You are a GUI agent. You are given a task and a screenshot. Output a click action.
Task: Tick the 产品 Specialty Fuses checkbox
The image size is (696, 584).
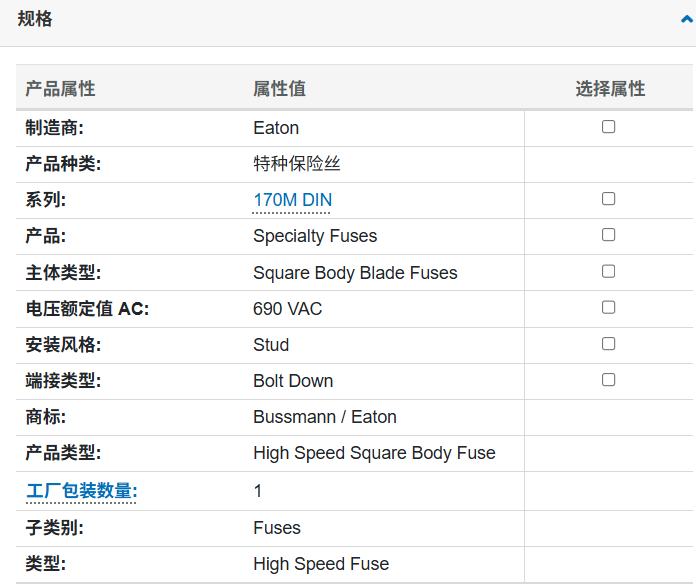pos(608,235)
